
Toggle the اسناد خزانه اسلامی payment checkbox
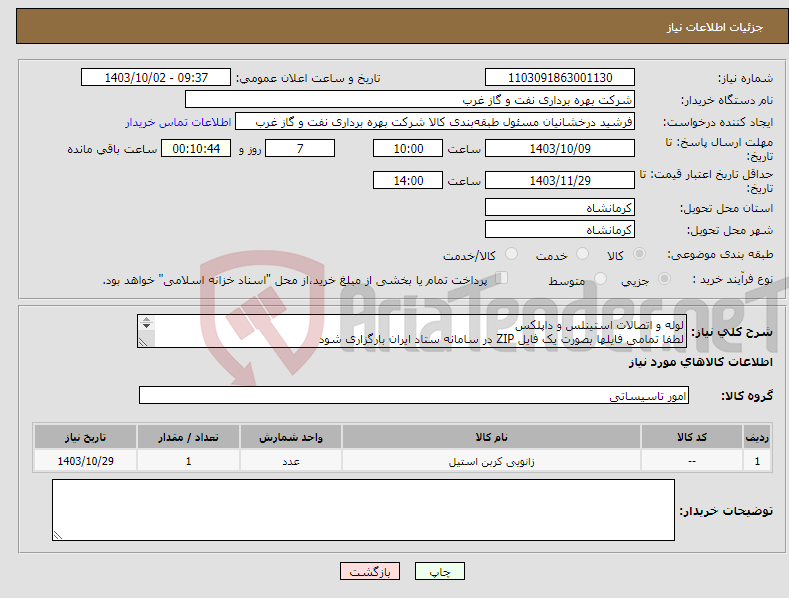[x=502, y=278]
